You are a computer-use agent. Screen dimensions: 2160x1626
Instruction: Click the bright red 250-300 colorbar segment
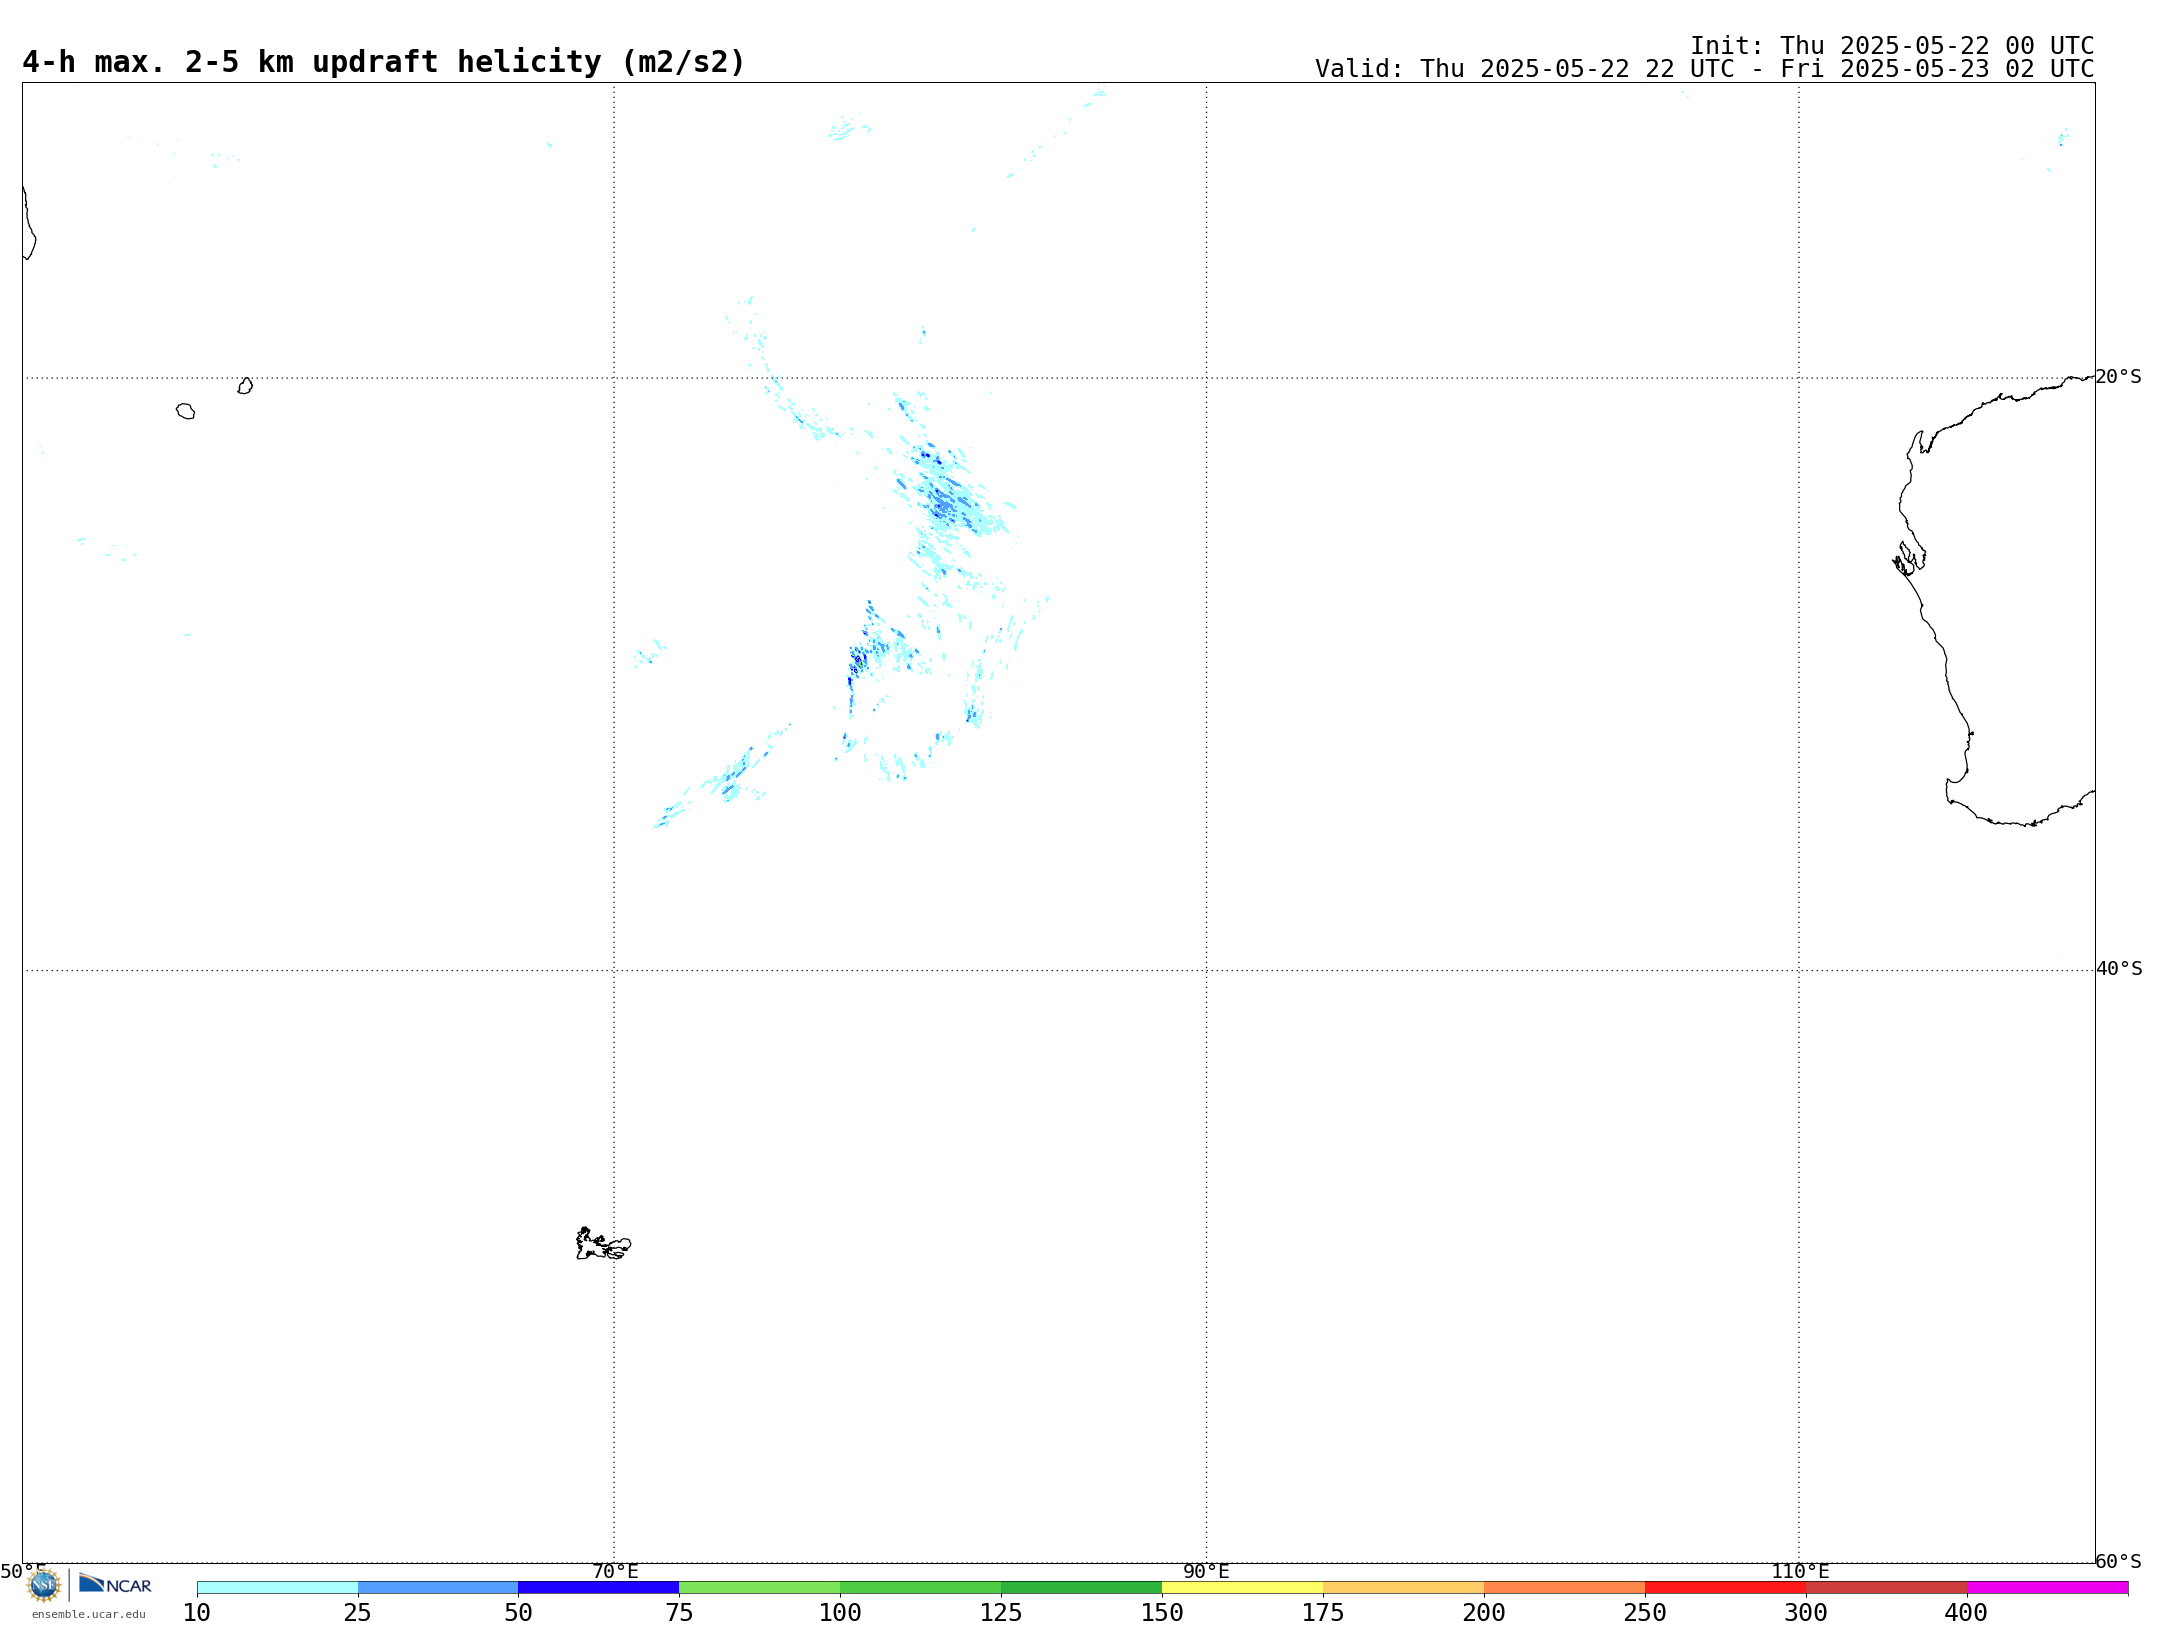pos(1725,1587)
